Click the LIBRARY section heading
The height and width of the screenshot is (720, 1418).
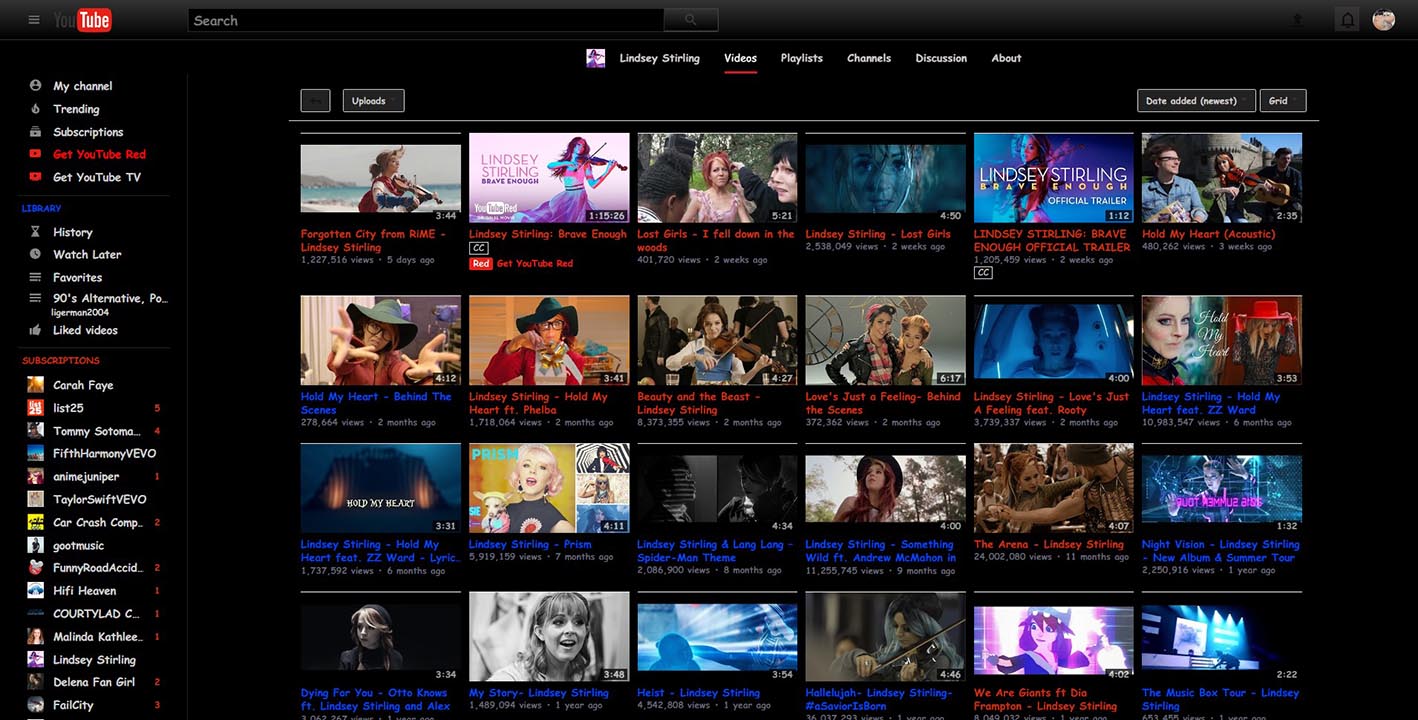(41, 208)
